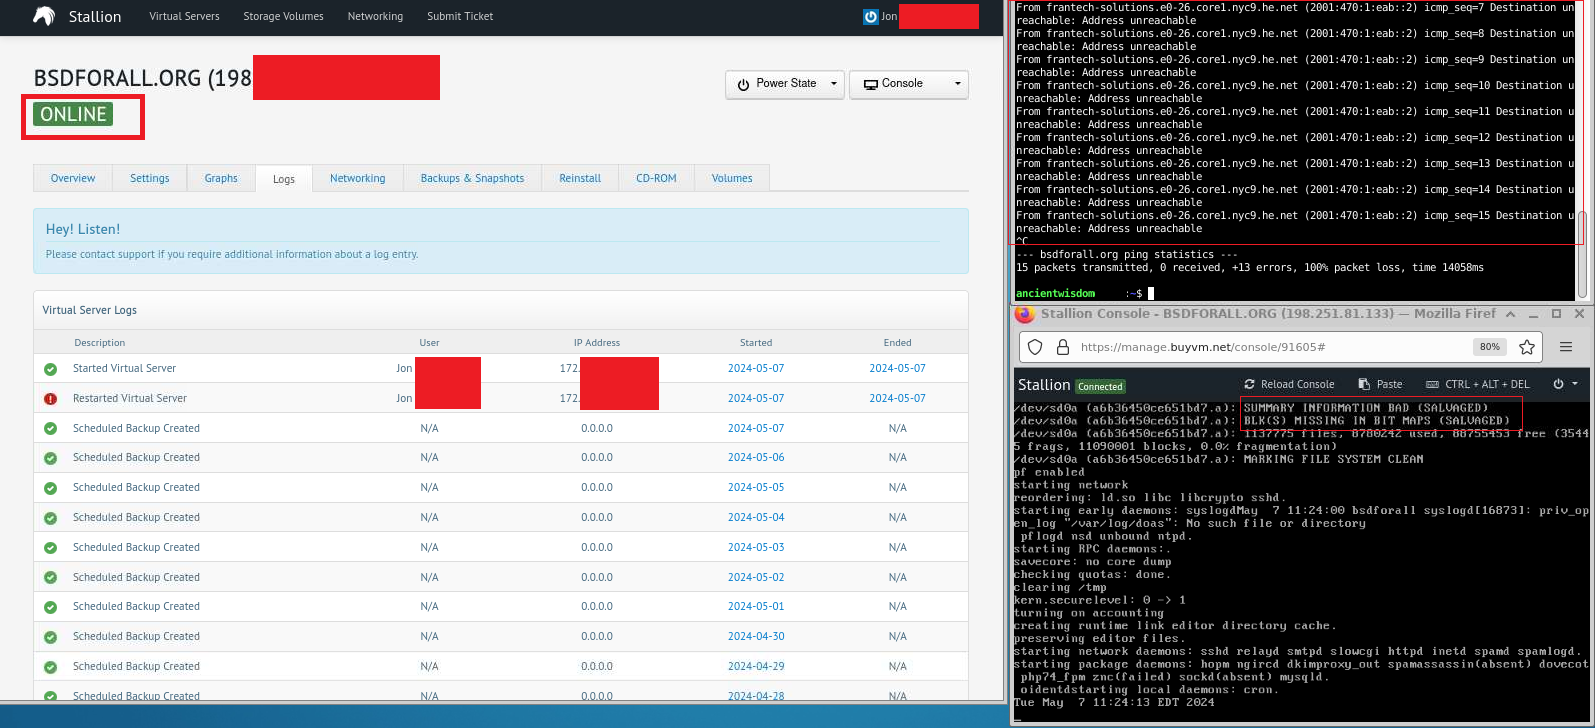Open the console power menu dropdown

(1565, 384)
